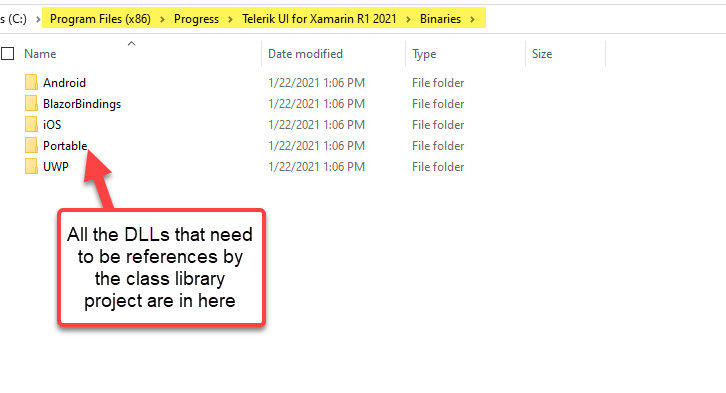Select the UWP folder name
The image size is (726, 393).
(56, 167)
